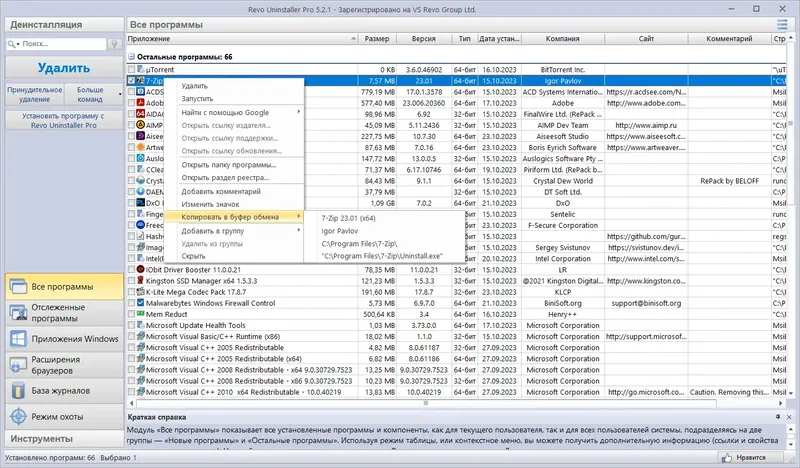800x468 pixels.
Task: Uncheck the 7-Zip checkbox
Action: (132, 81)
